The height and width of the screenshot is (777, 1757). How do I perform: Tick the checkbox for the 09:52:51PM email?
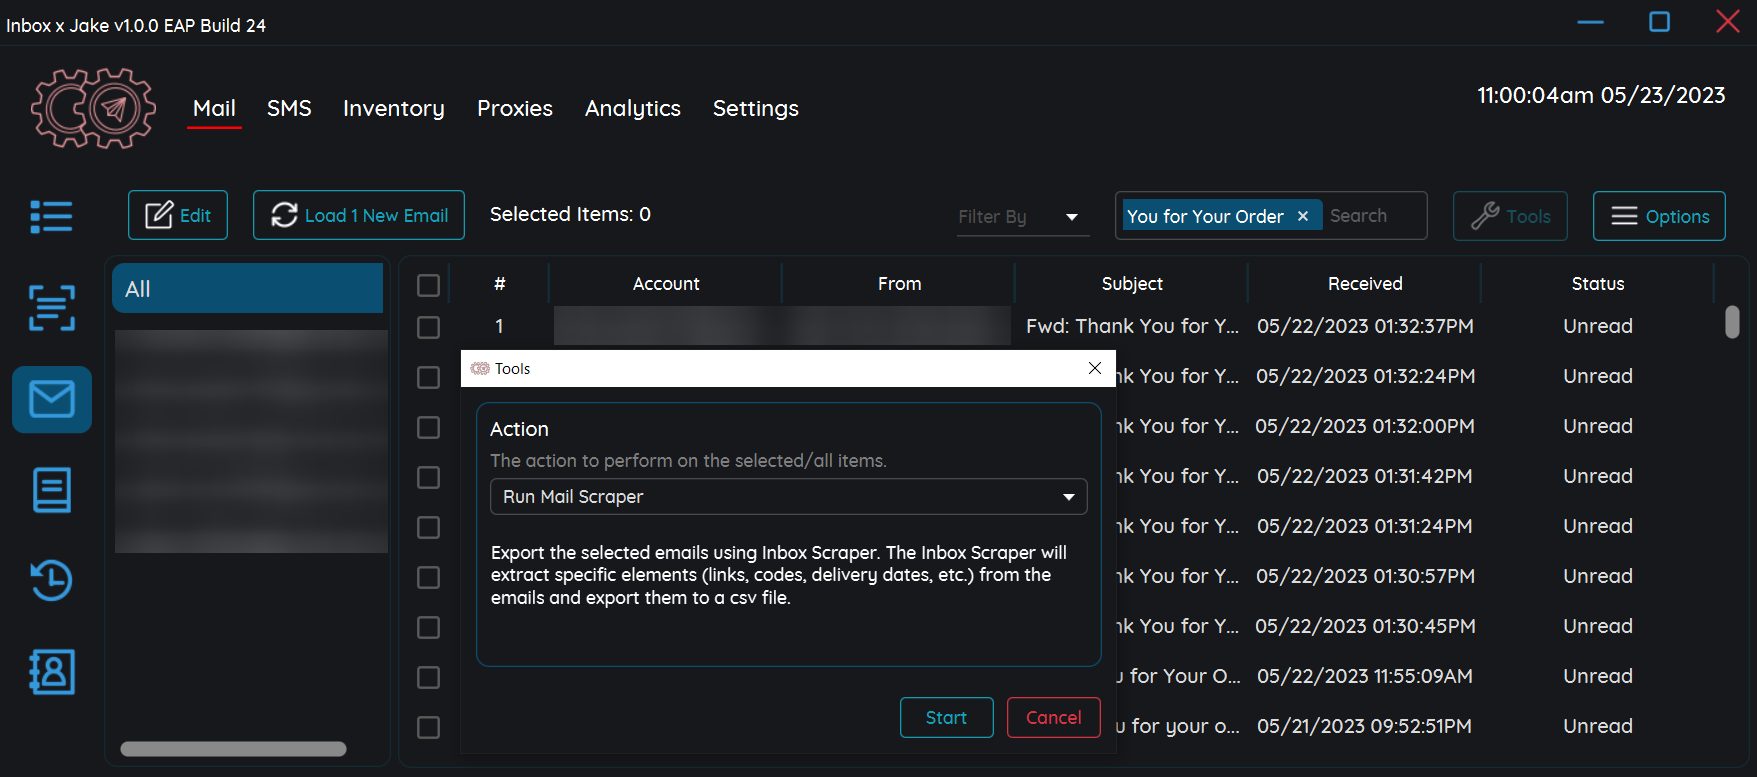(x=428, y=727)
